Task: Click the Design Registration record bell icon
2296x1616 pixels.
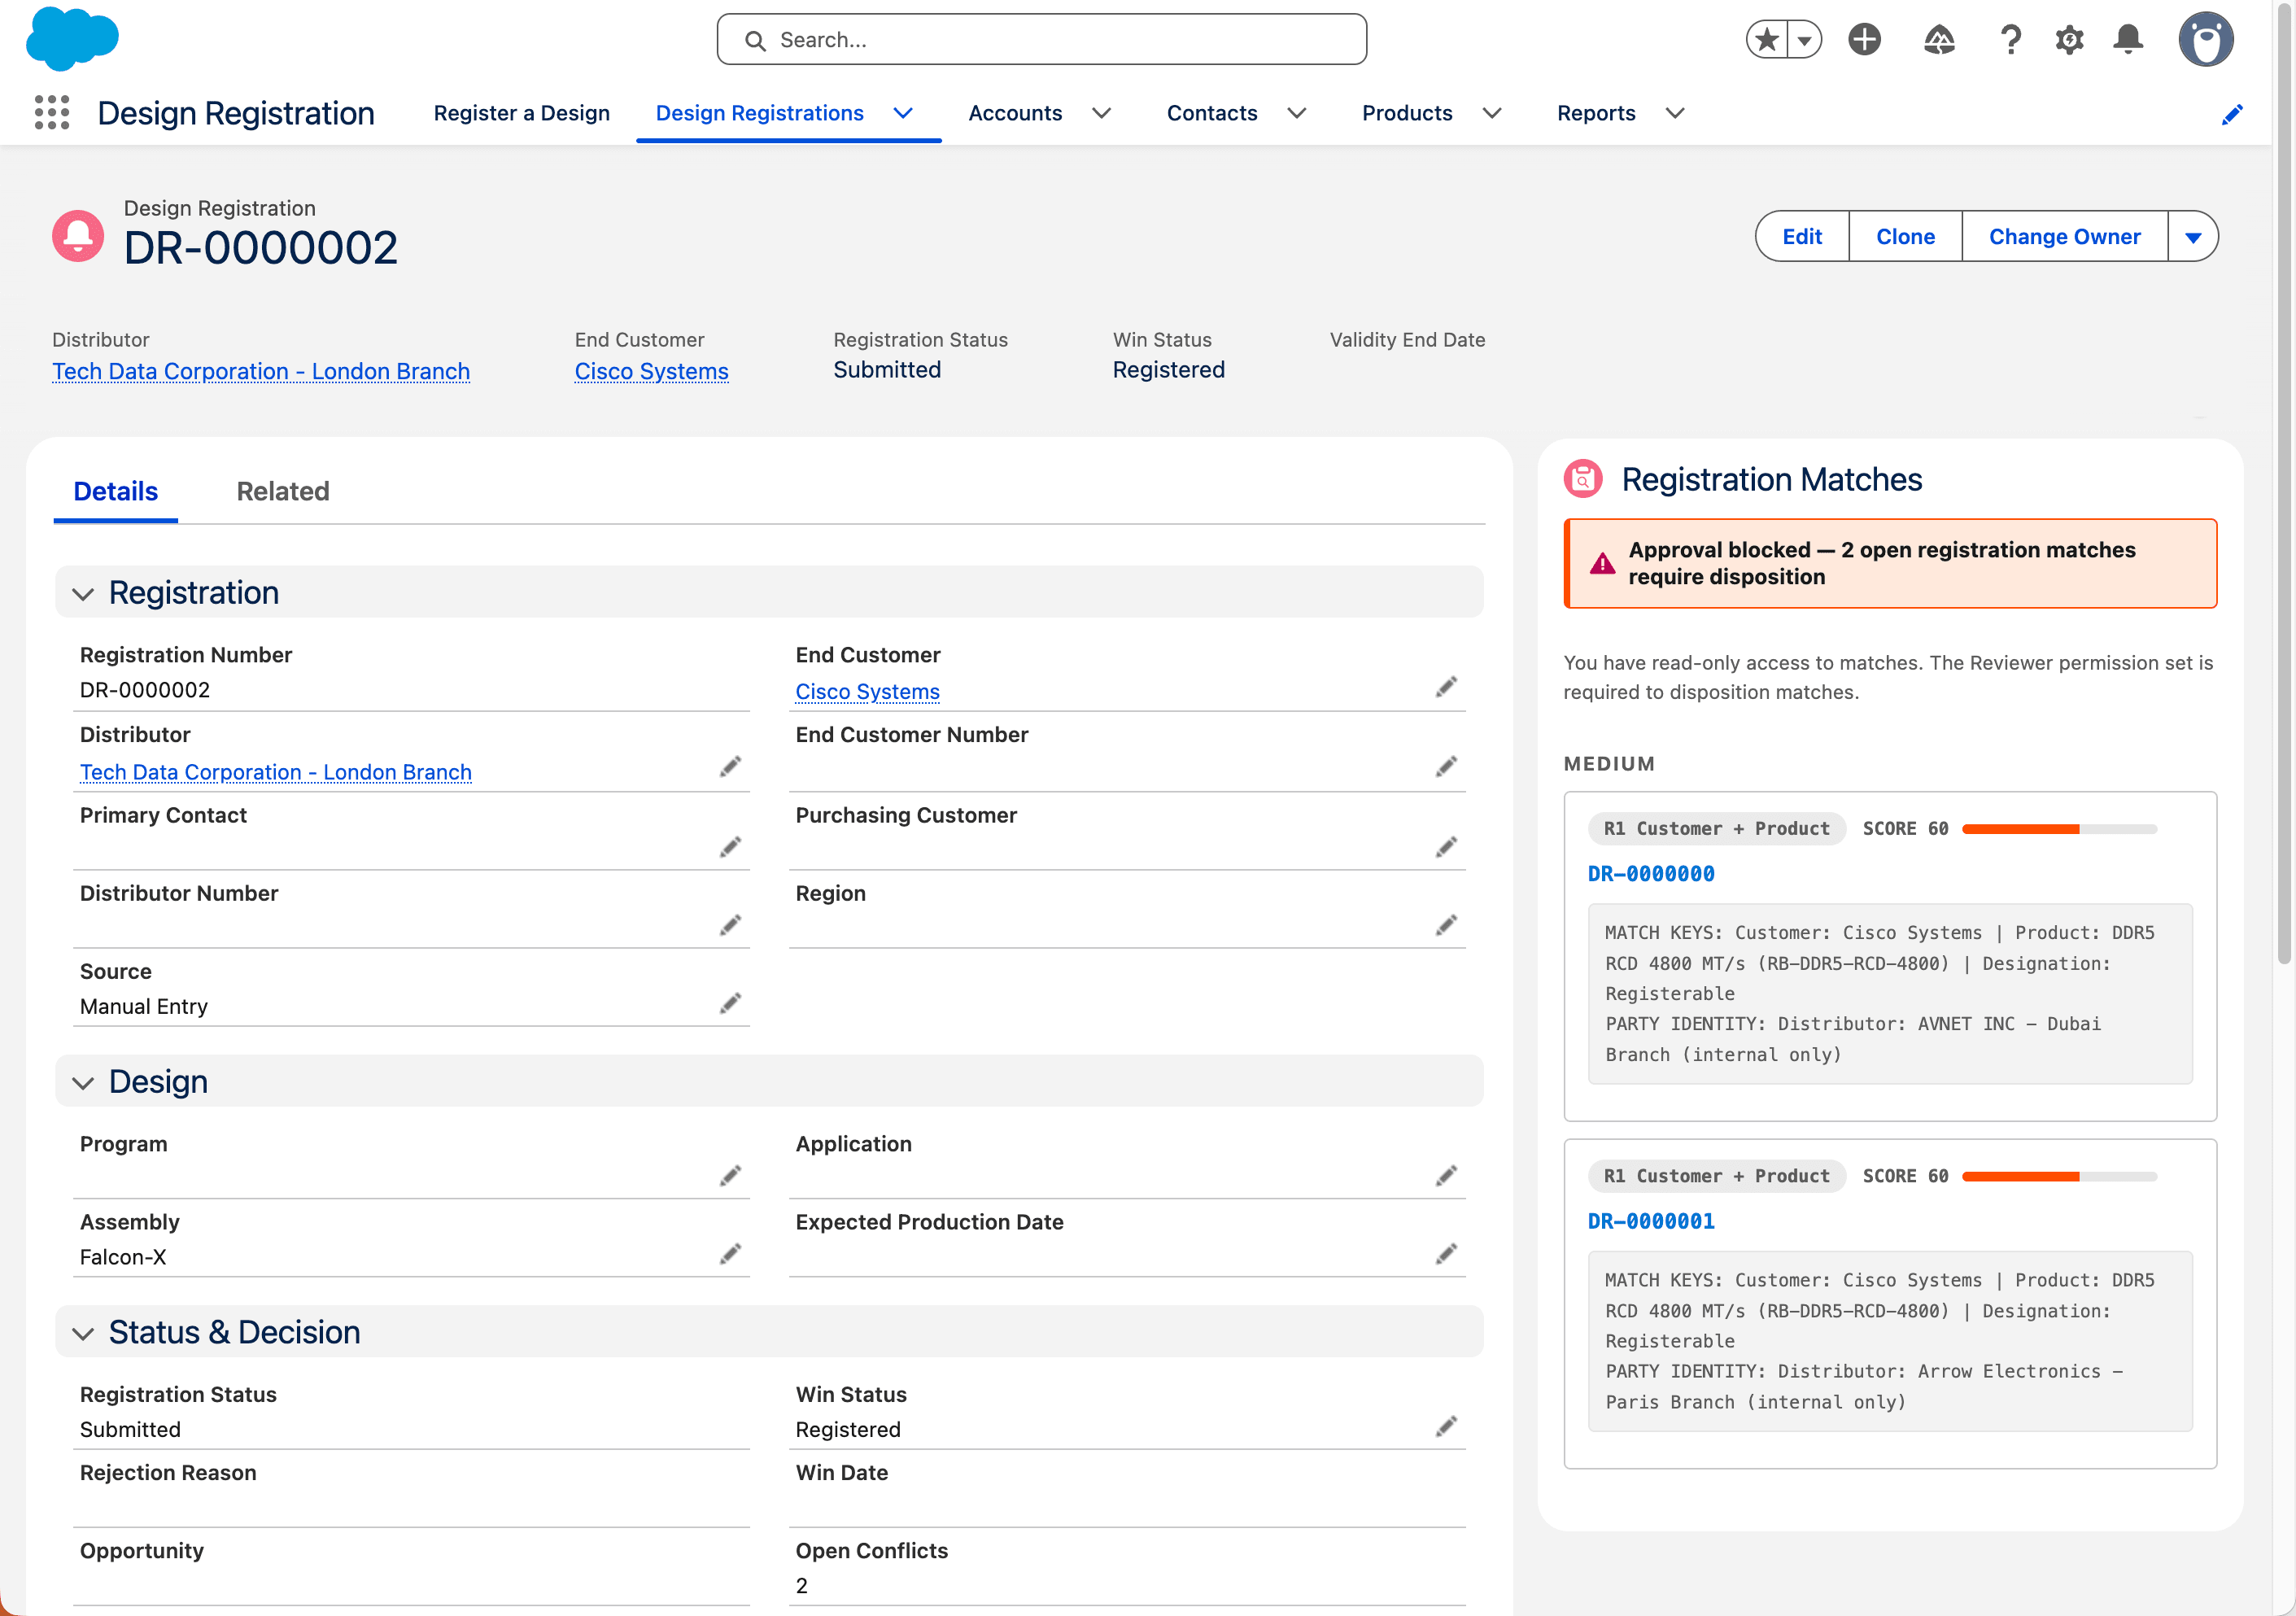Action: click(78, 236)
